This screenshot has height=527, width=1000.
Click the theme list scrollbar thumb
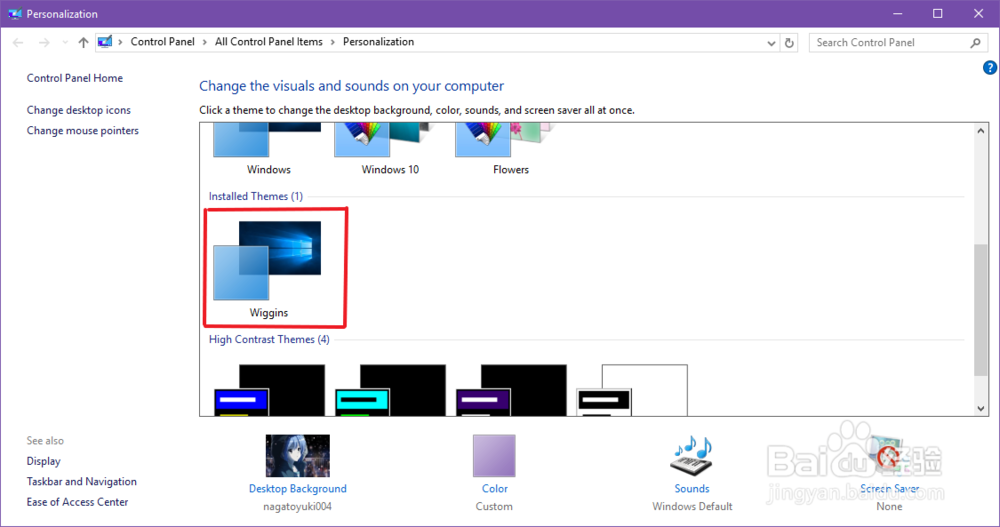point(981,310)
